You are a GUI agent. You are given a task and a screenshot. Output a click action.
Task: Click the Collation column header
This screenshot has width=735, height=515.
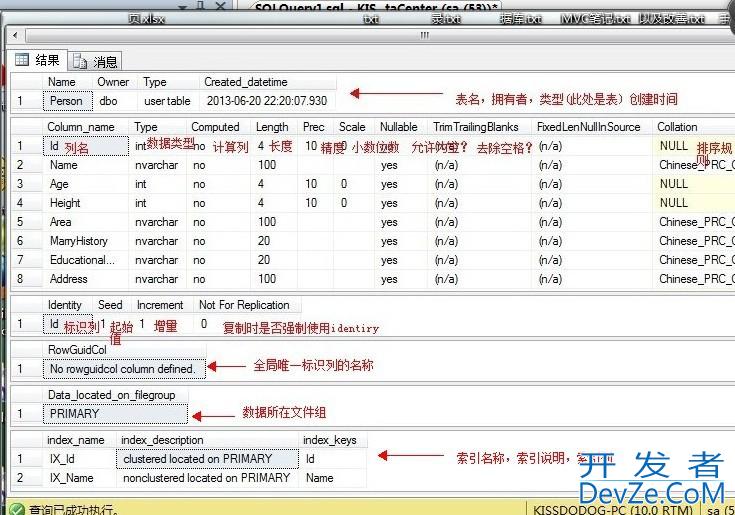tap(693, 127)
